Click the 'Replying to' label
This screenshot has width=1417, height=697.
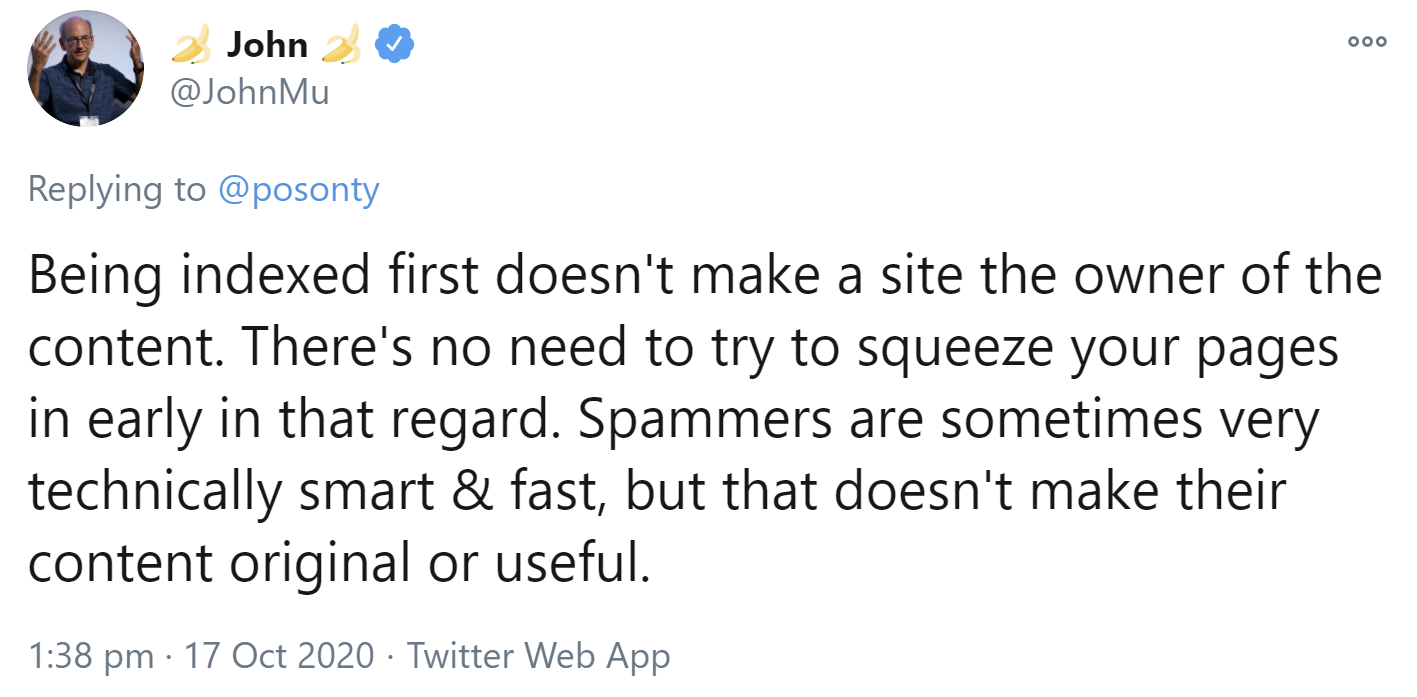point(117,189)
